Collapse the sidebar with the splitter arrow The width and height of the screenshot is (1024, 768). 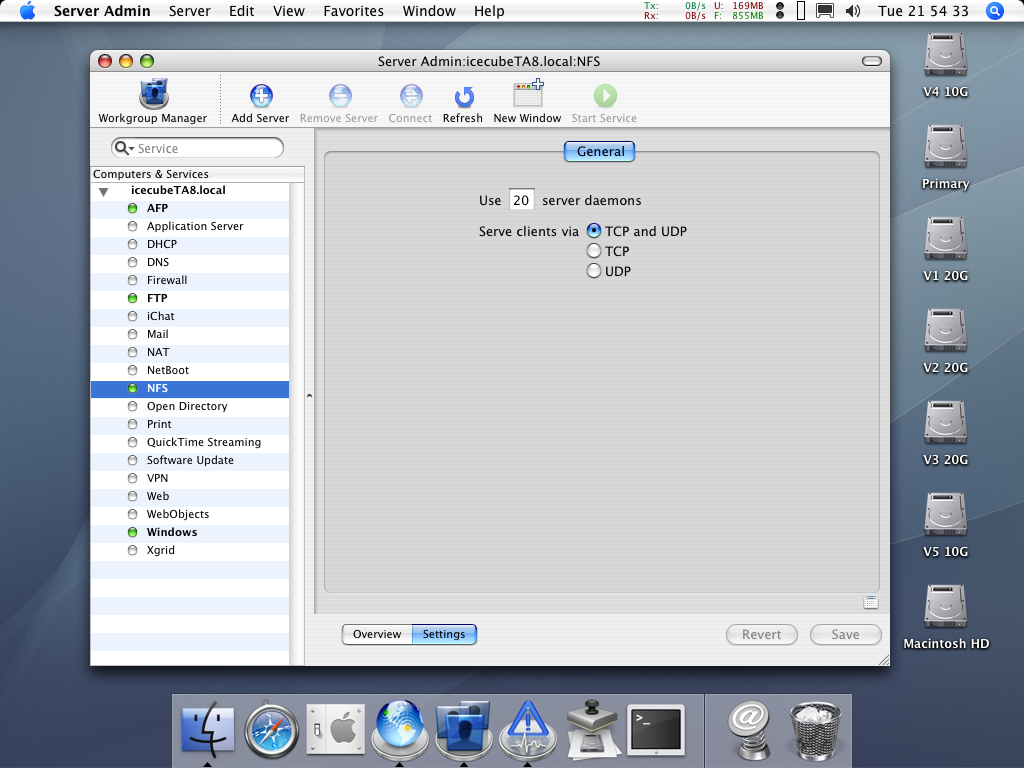[x=310, y=396]
